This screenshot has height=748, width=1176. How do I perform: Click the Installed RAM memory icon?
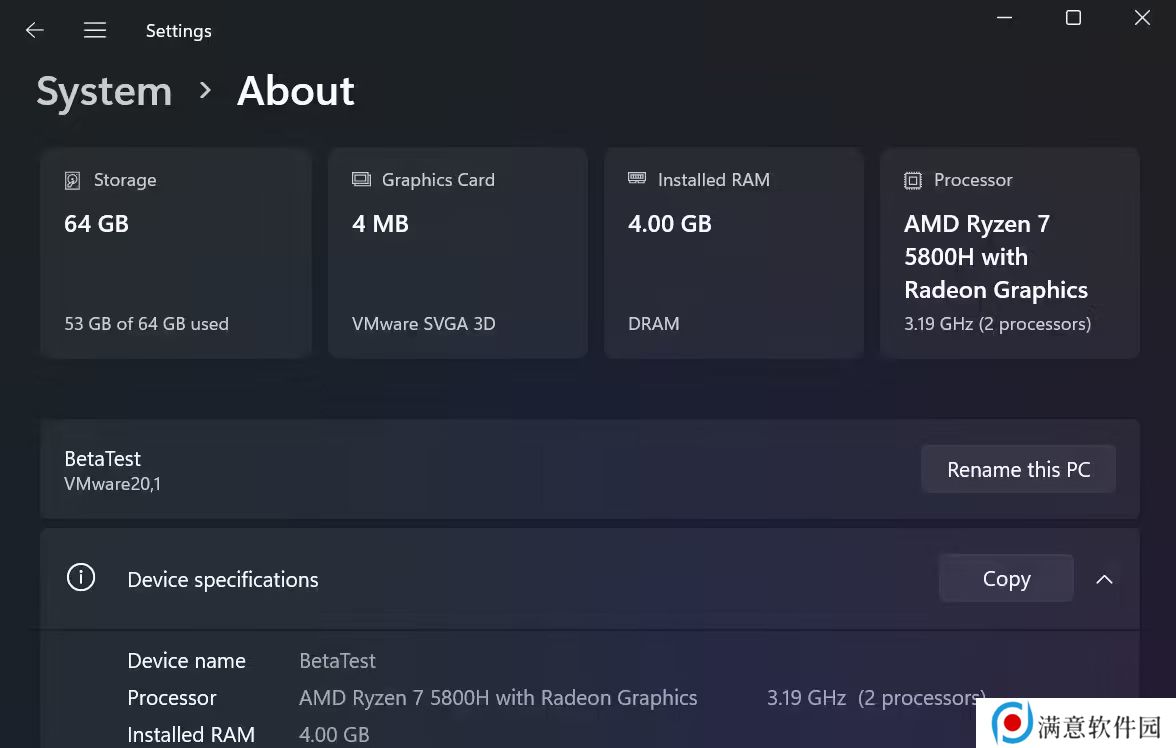click(x=637, y=179)
